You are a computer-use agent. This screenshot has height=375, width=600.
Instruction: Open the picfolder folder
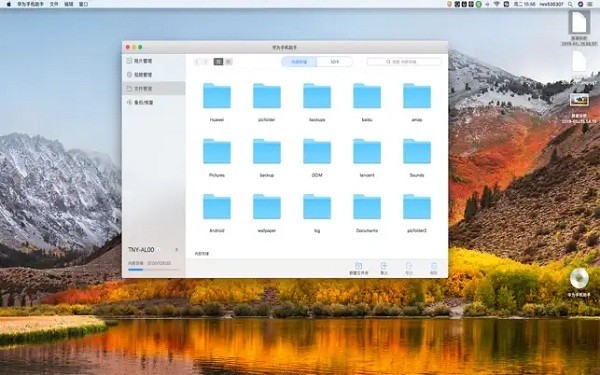(x=267, y=96)
